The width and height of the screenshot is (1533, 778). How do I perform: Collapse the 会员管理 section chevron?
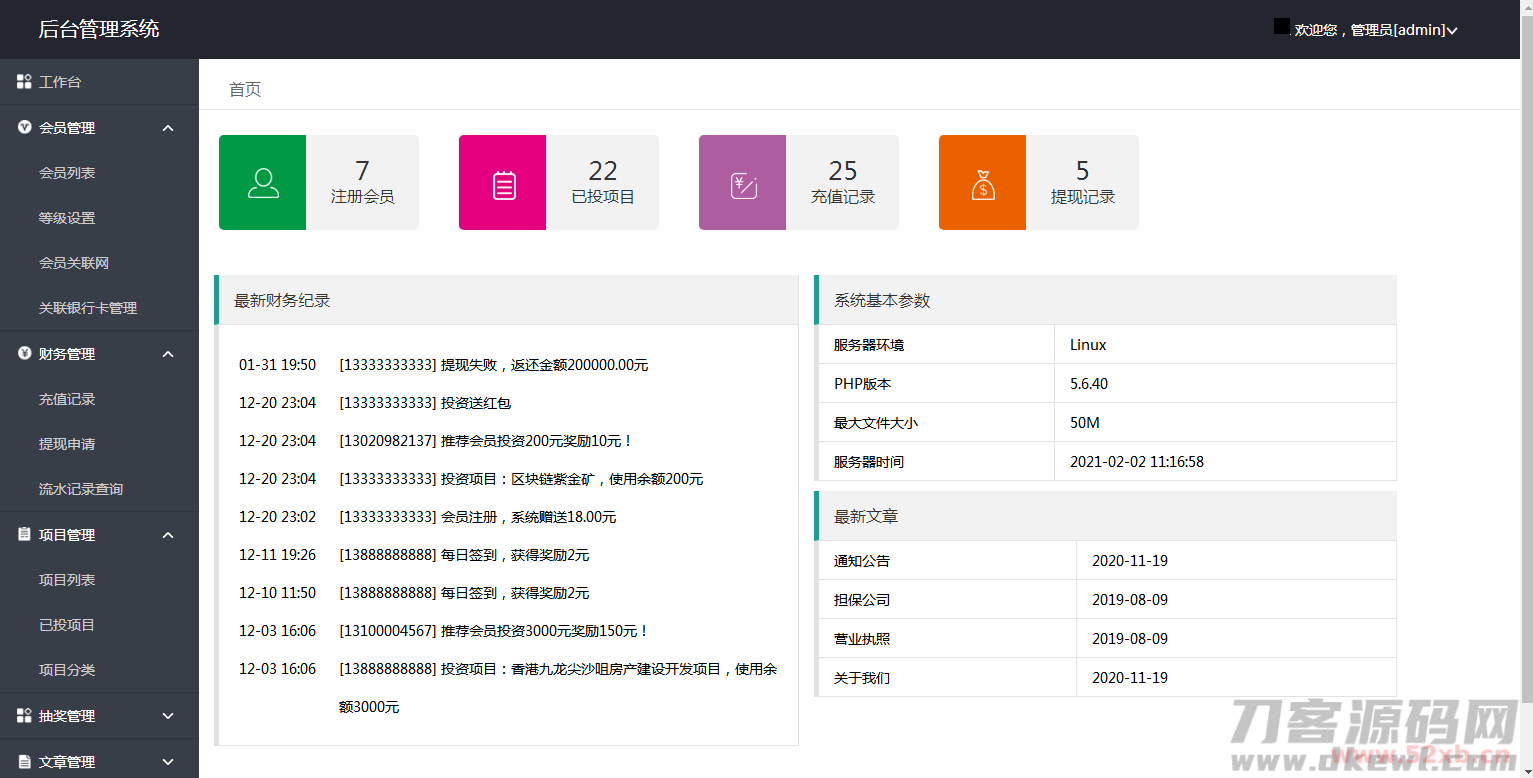tap(168, 128)
